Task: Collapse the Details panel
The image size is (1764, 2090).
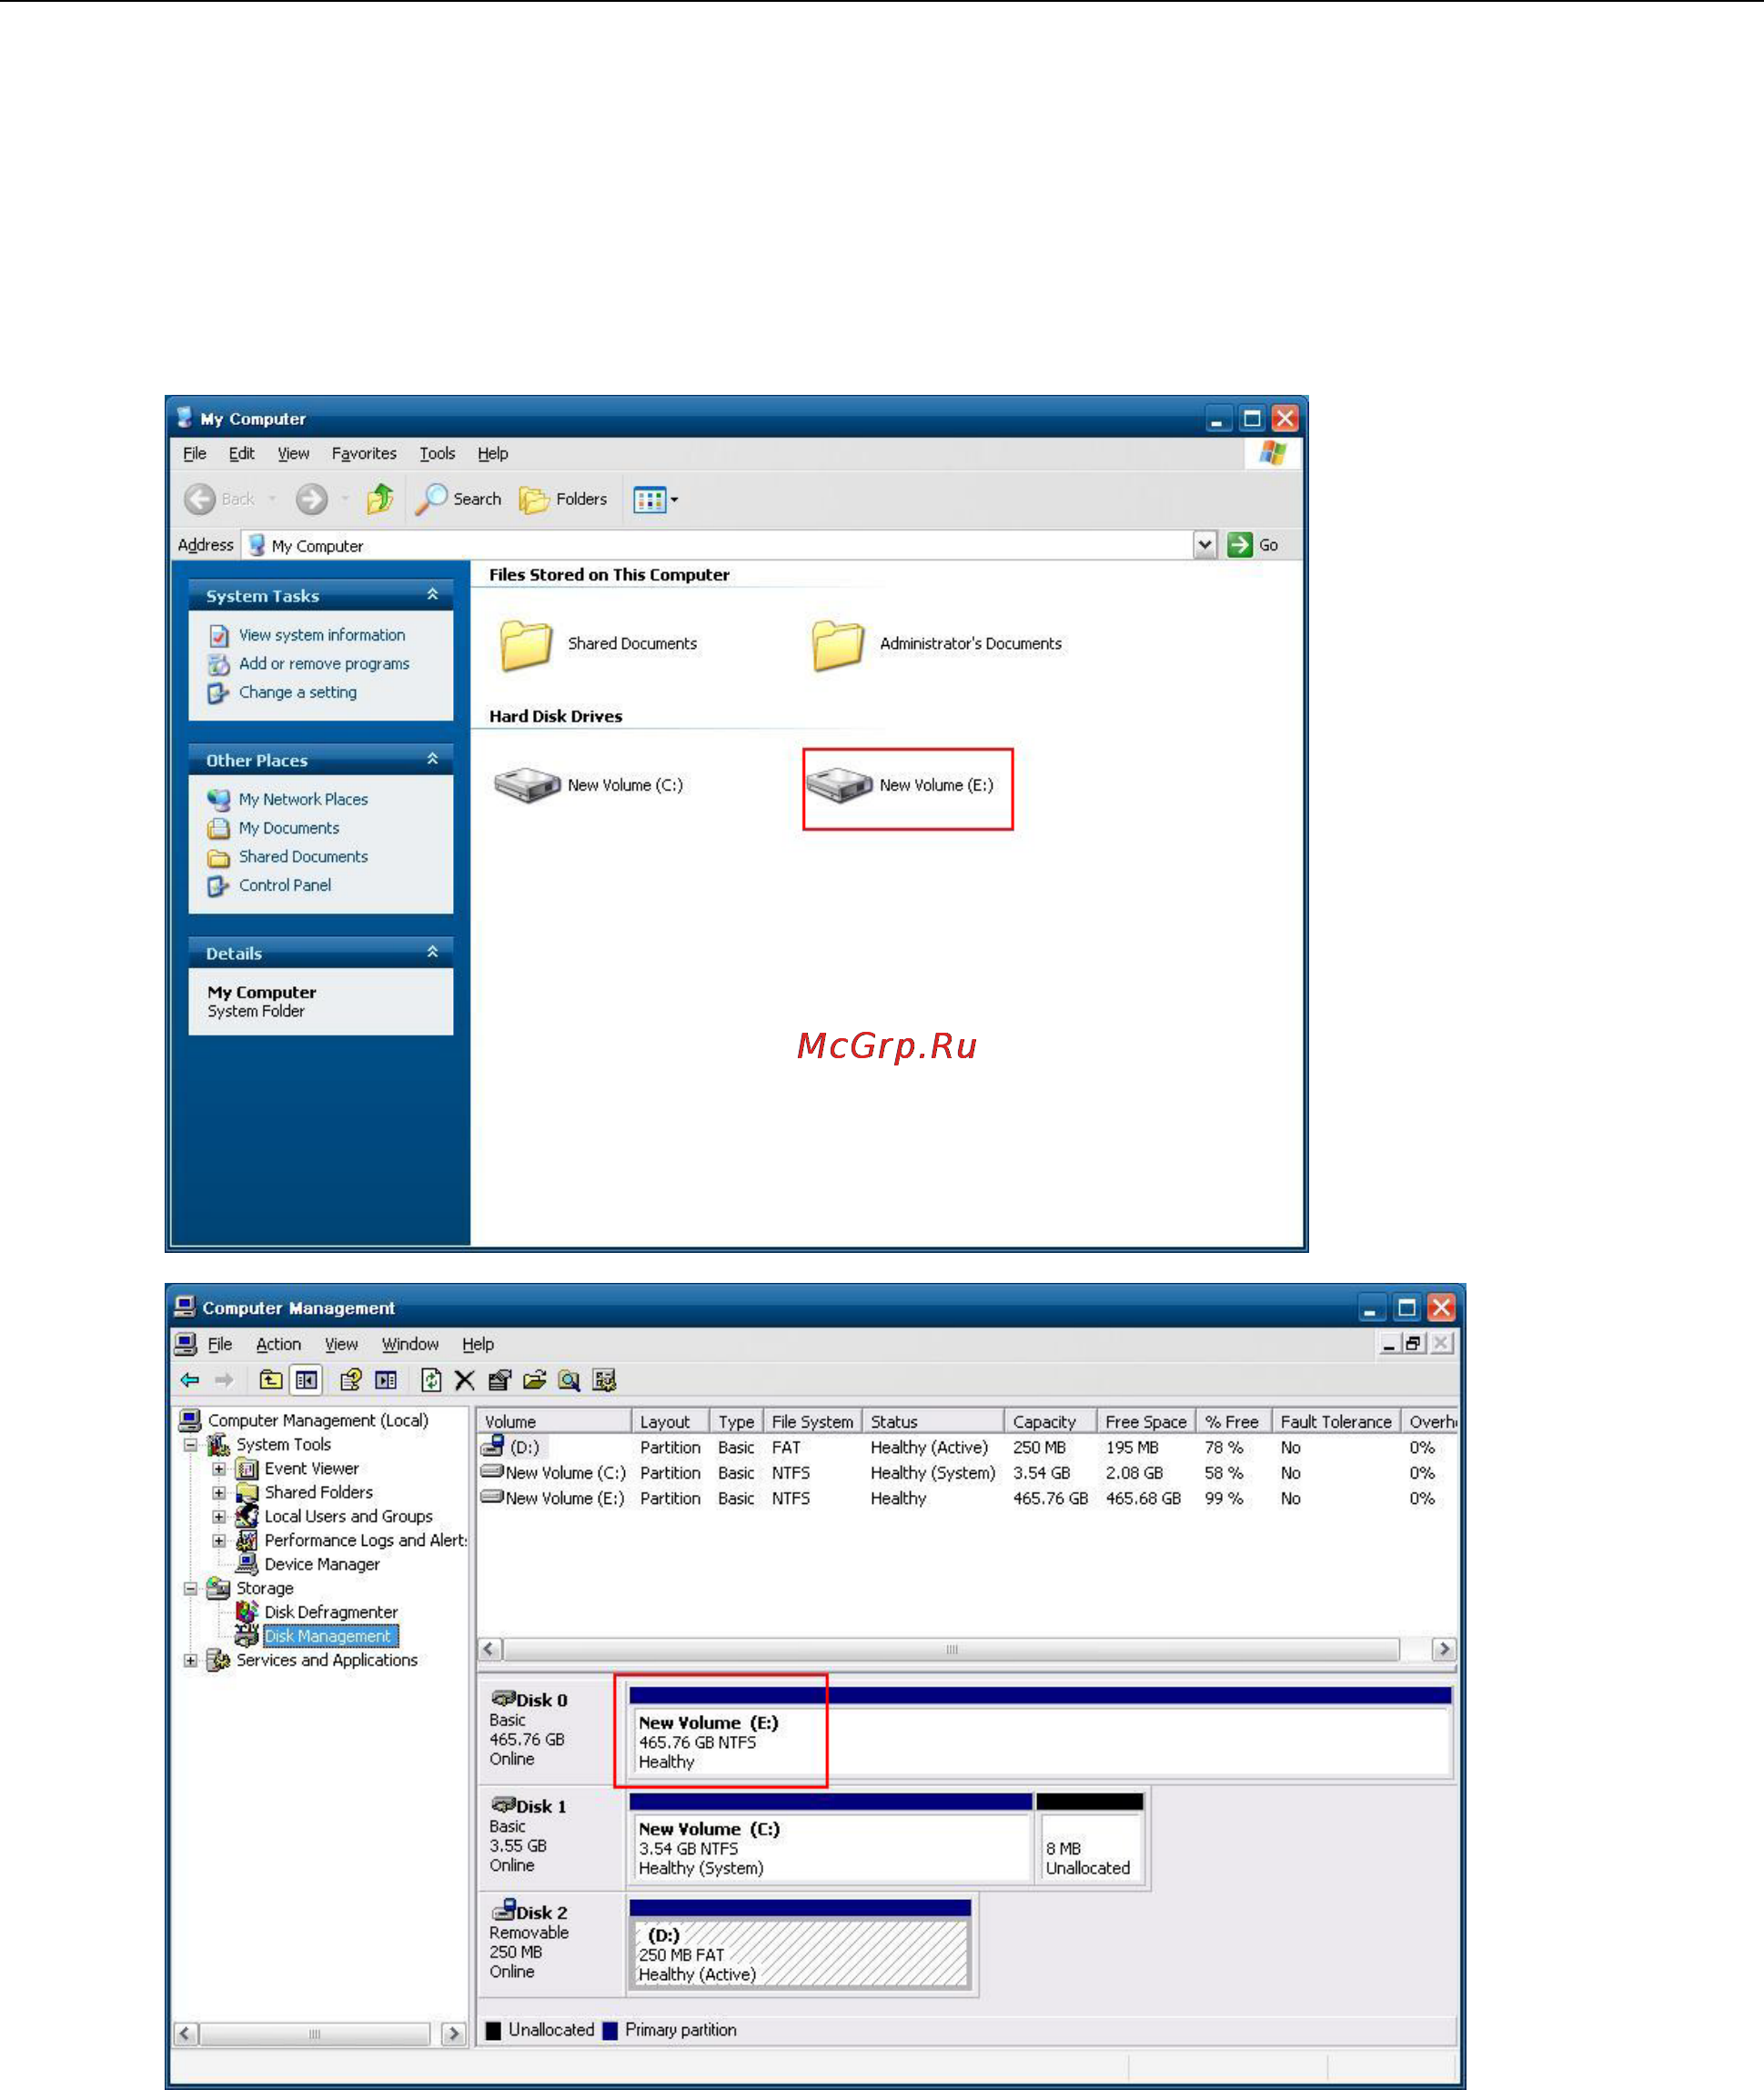Action: (x=432, y=952)
